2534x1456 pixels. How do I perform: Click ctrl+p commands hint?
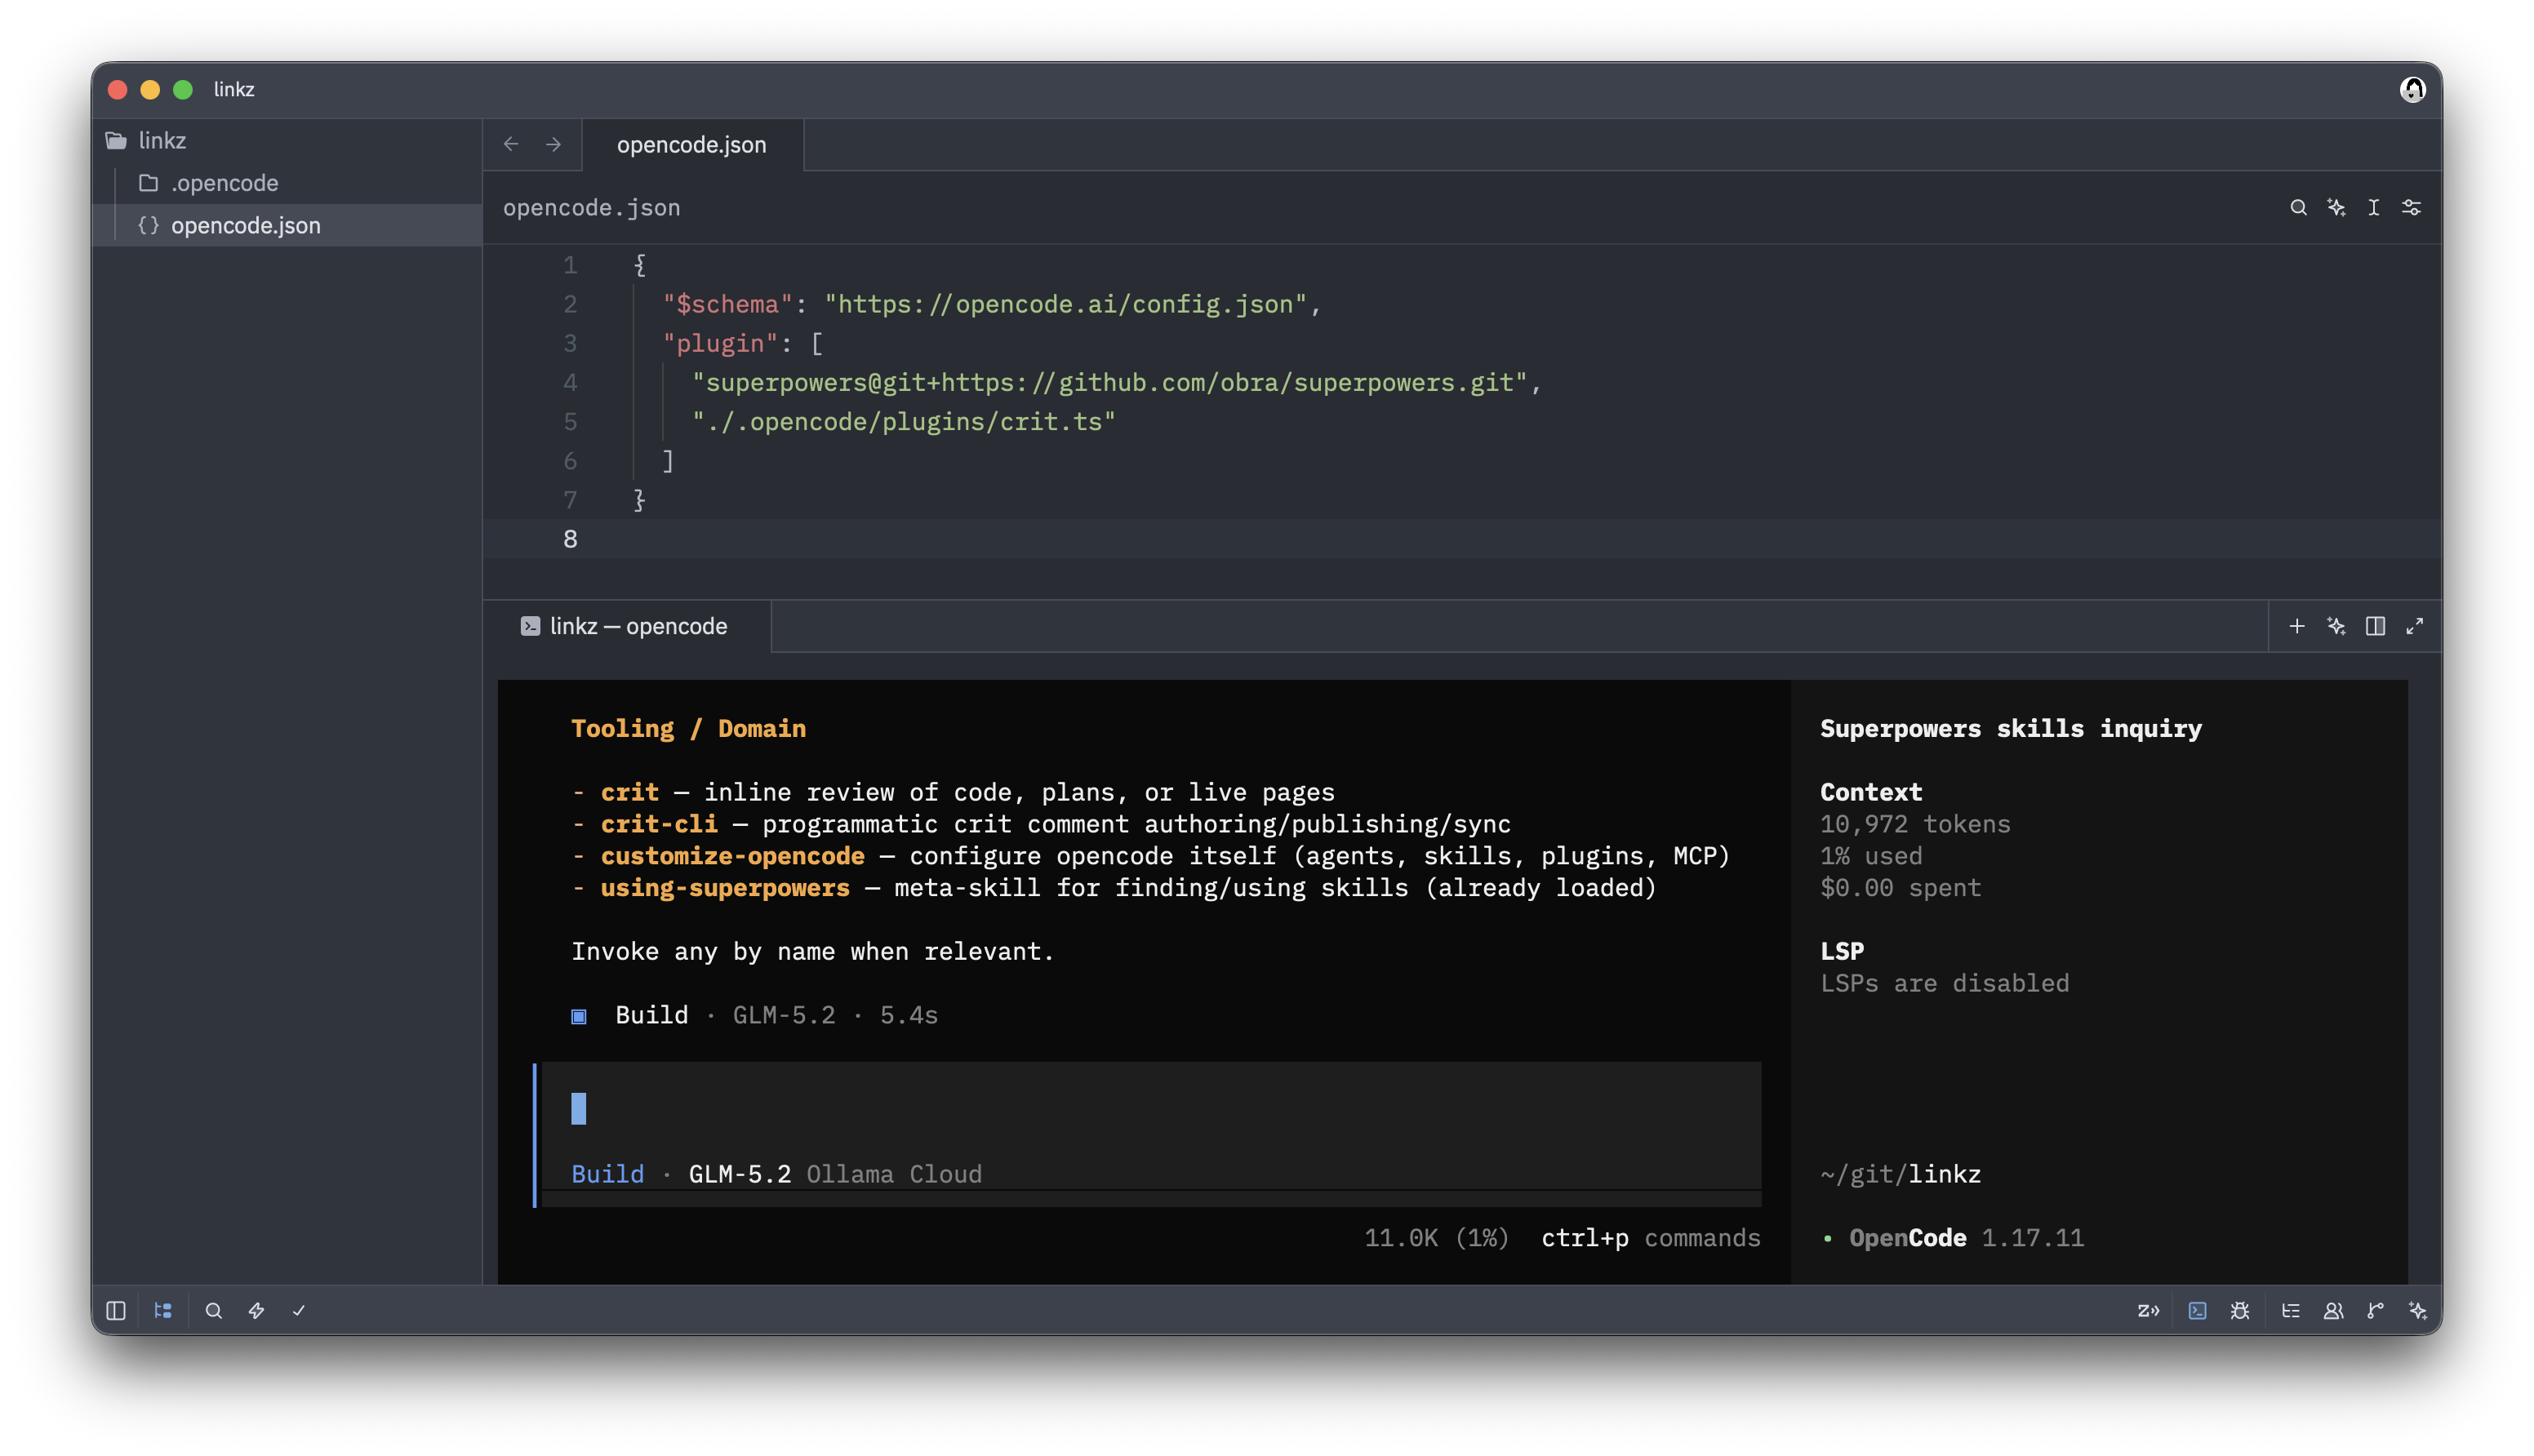point(1650,1238)
